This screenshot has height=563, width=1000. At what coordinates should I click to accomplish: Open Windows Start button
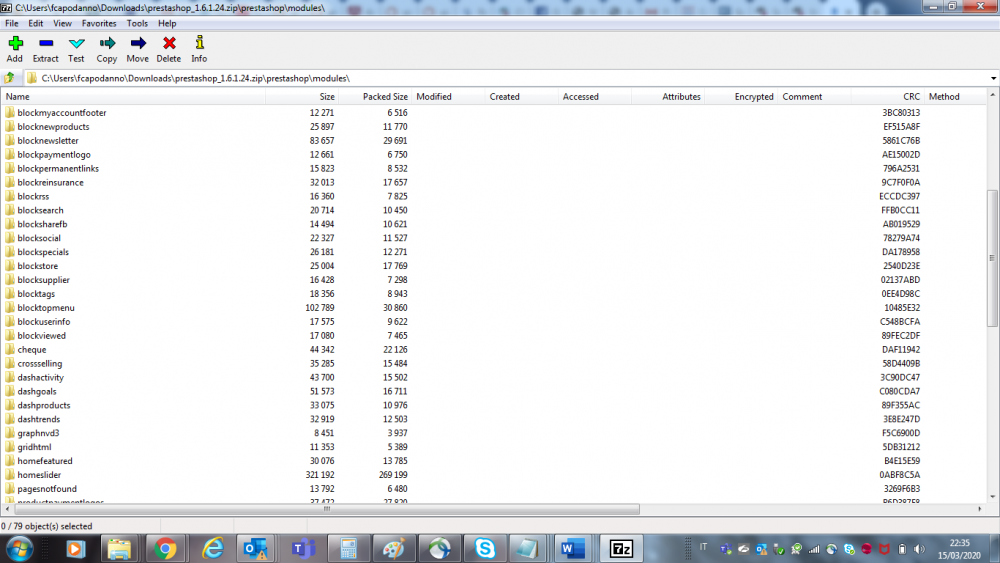[x=18, y=549]
